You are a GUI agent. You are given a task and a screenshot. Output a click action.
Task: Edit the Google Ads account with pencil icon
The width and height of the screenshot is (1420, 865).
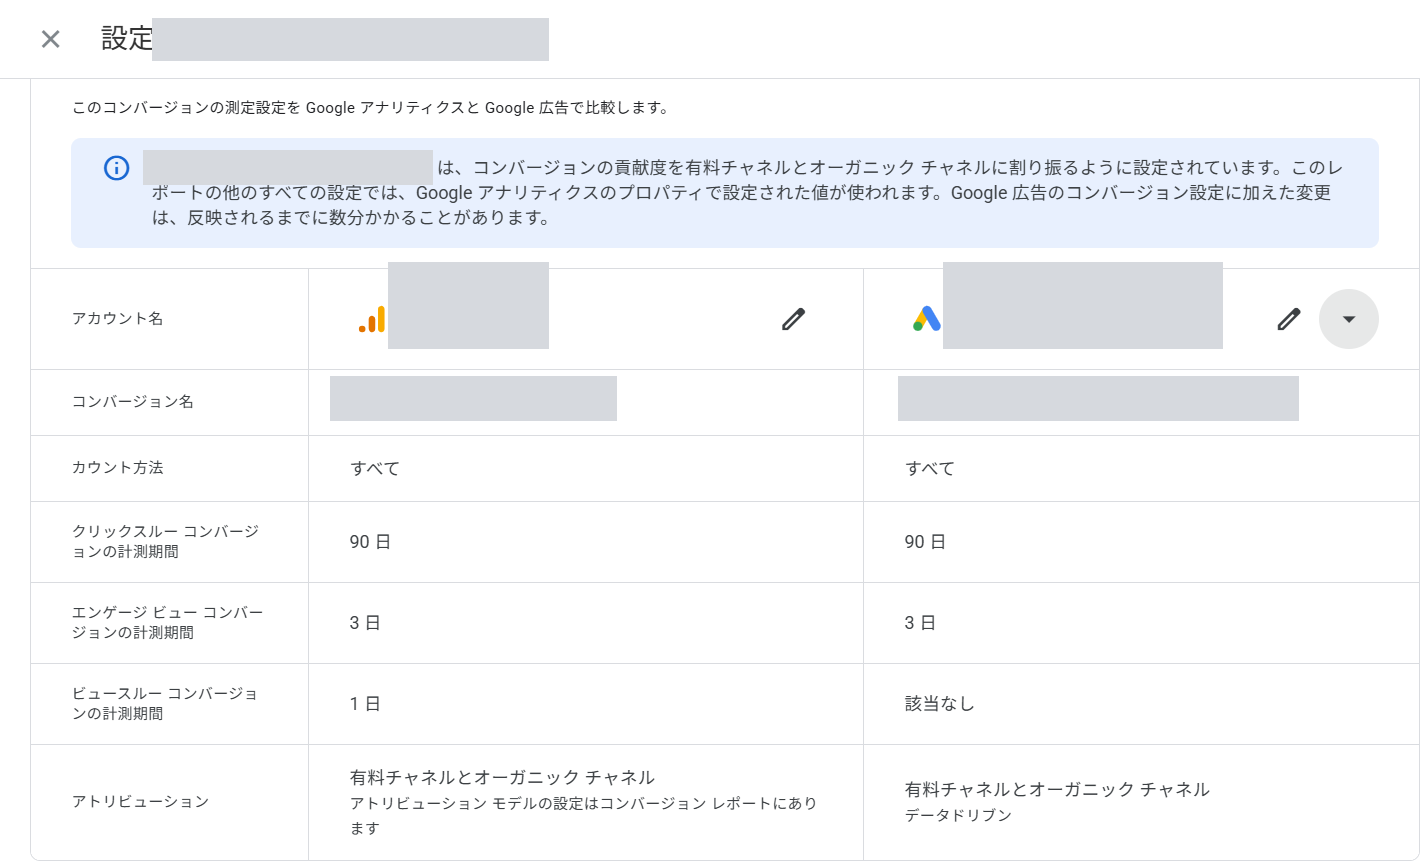pos(1289,319)
